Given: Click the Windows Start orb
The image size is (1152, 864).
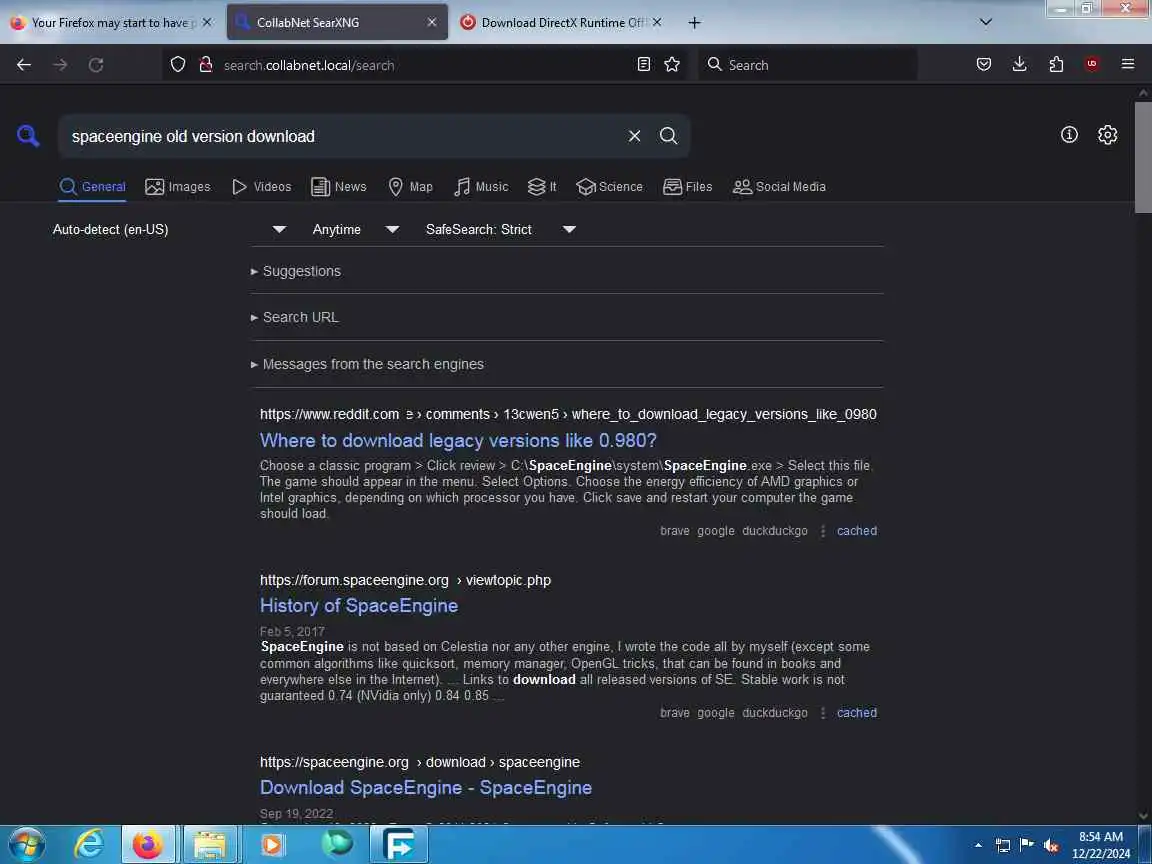Looking at the screenshot, I should click(x=27, y=845).
